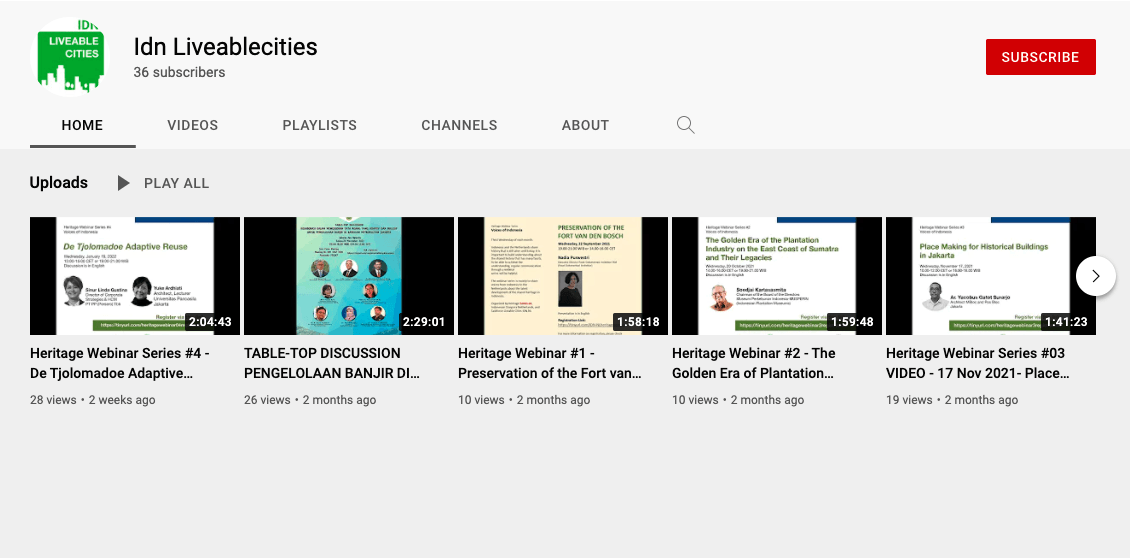
Task: Click the 2:29:01 duration badge
Action: (x=424, y=322)
